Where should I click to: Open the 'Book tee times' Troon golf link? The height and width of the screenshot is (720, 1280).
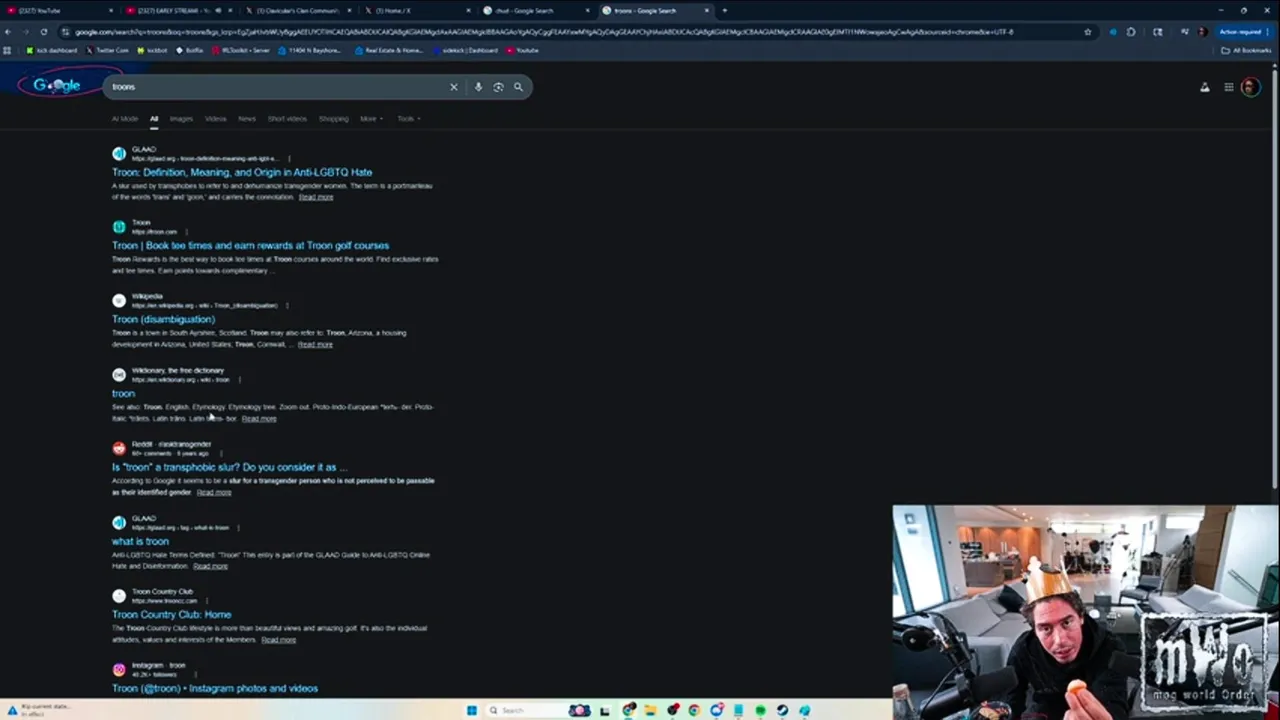250,245
